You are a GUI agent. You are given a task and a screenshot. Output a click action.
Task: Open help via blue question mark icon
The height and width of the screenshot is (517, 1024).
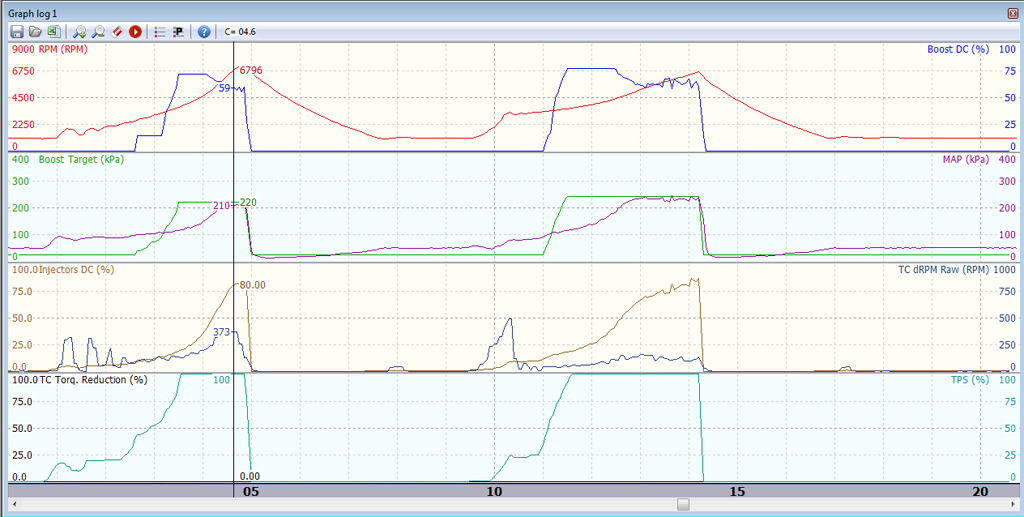(x=204, y=32)
